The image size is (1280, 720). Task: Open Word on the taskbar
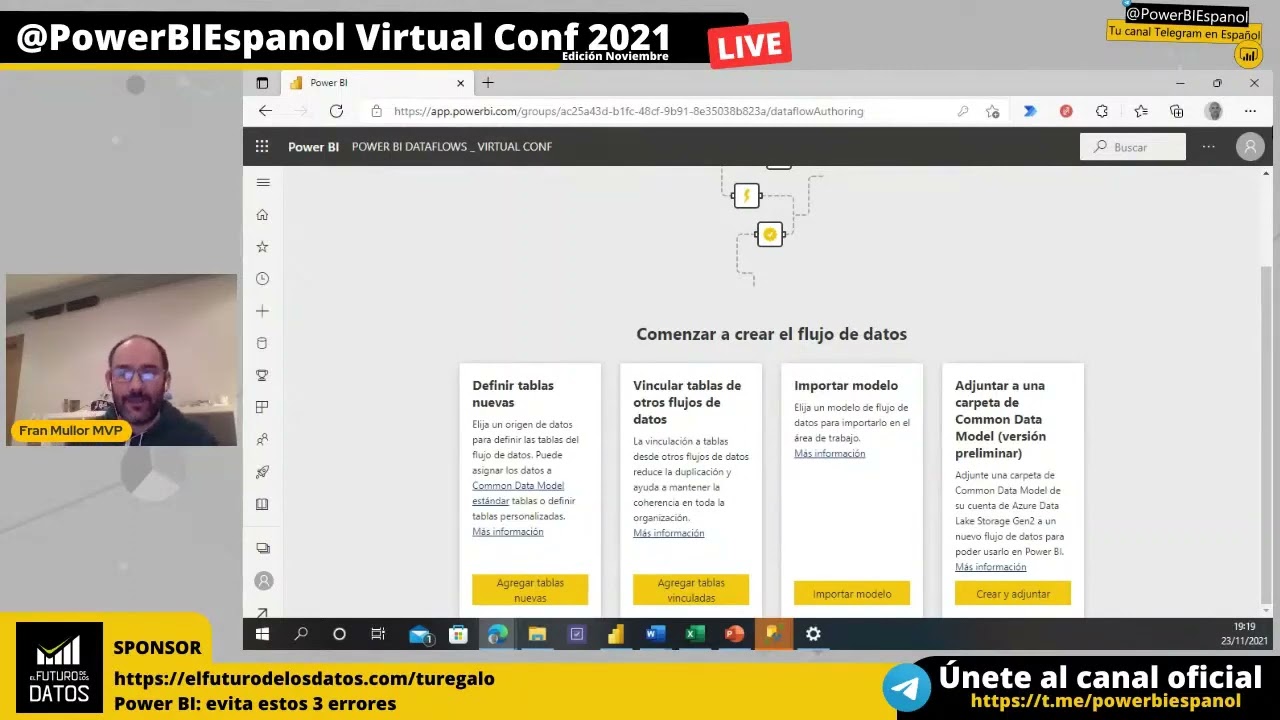(655, 634)
